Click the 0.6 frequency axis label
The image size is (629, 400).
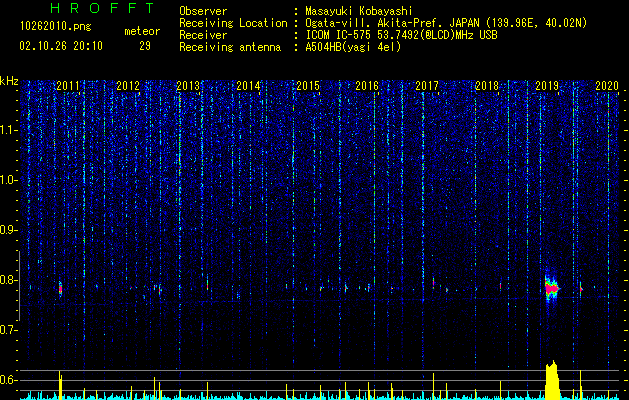click(7, 380)
